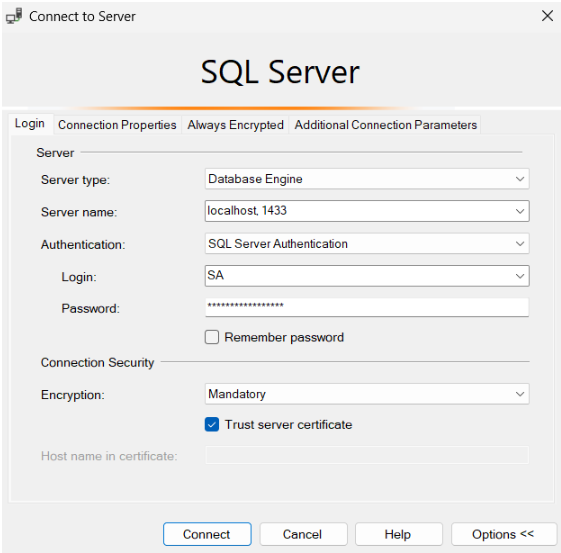Click the Cancel button
This screenshot has height=553, width=561.
click(303, 534)
